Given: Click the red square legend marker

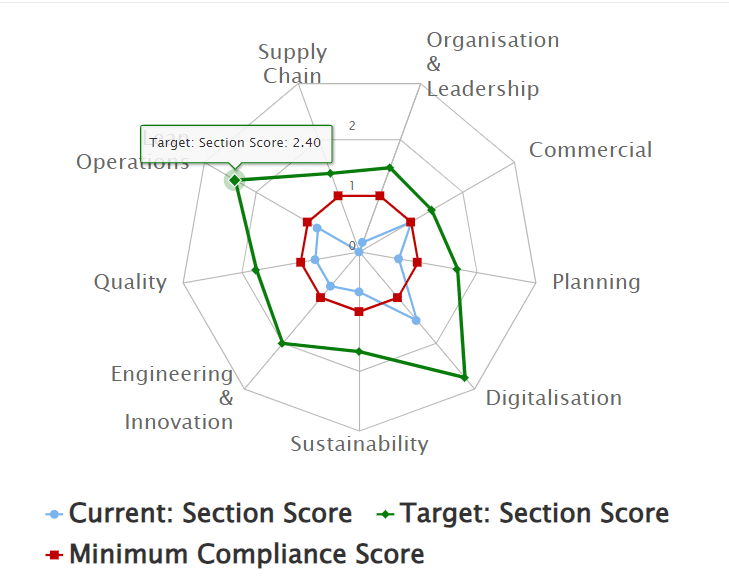Looking at the screenshot, I should (54, 555).
